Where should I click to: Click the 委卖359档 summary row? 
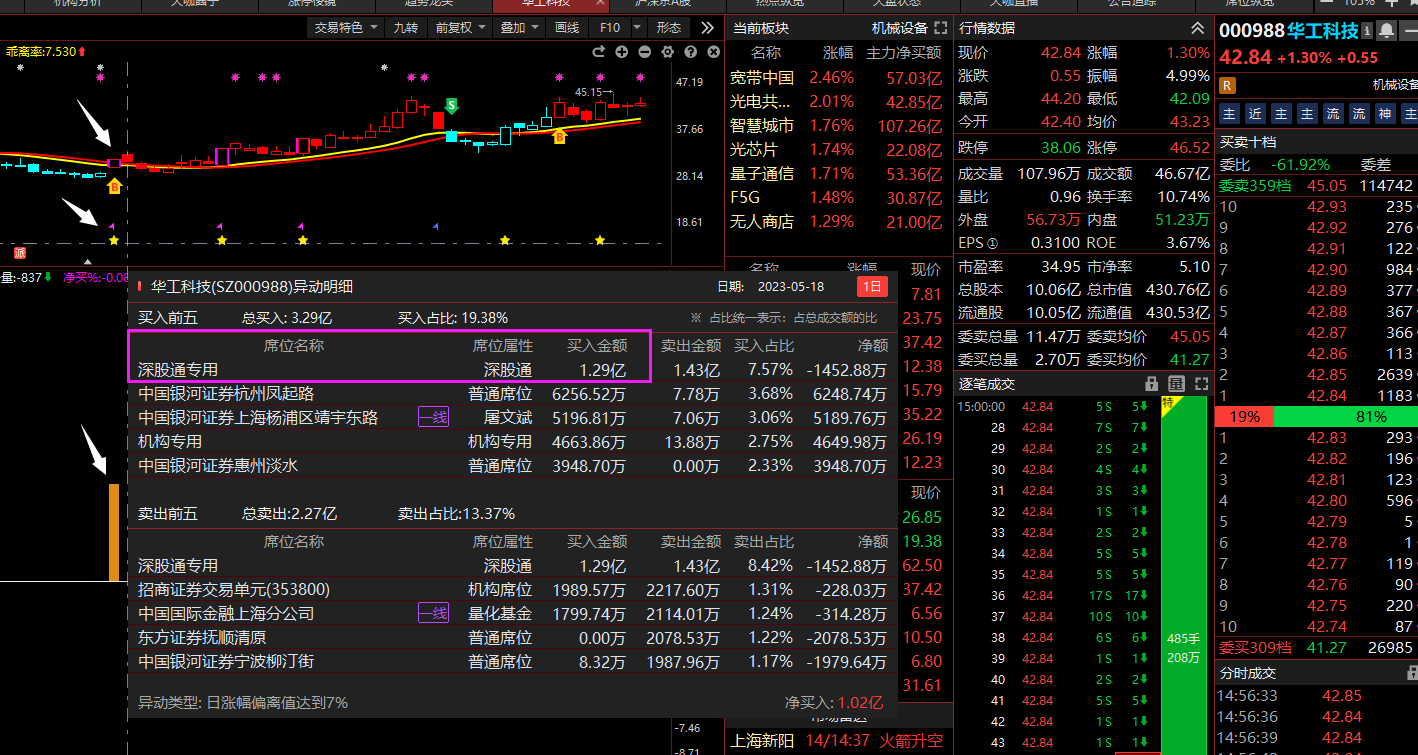[1316, 186]
